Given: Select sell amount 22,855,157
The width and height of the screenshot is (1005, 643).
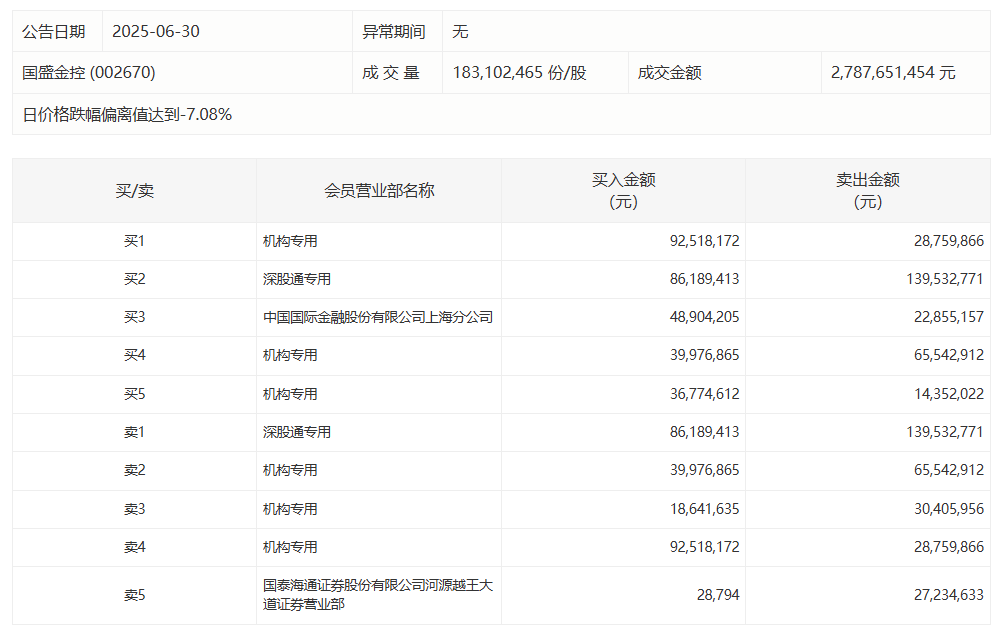Looking at the screenshot, I should (x=949, y=317).
